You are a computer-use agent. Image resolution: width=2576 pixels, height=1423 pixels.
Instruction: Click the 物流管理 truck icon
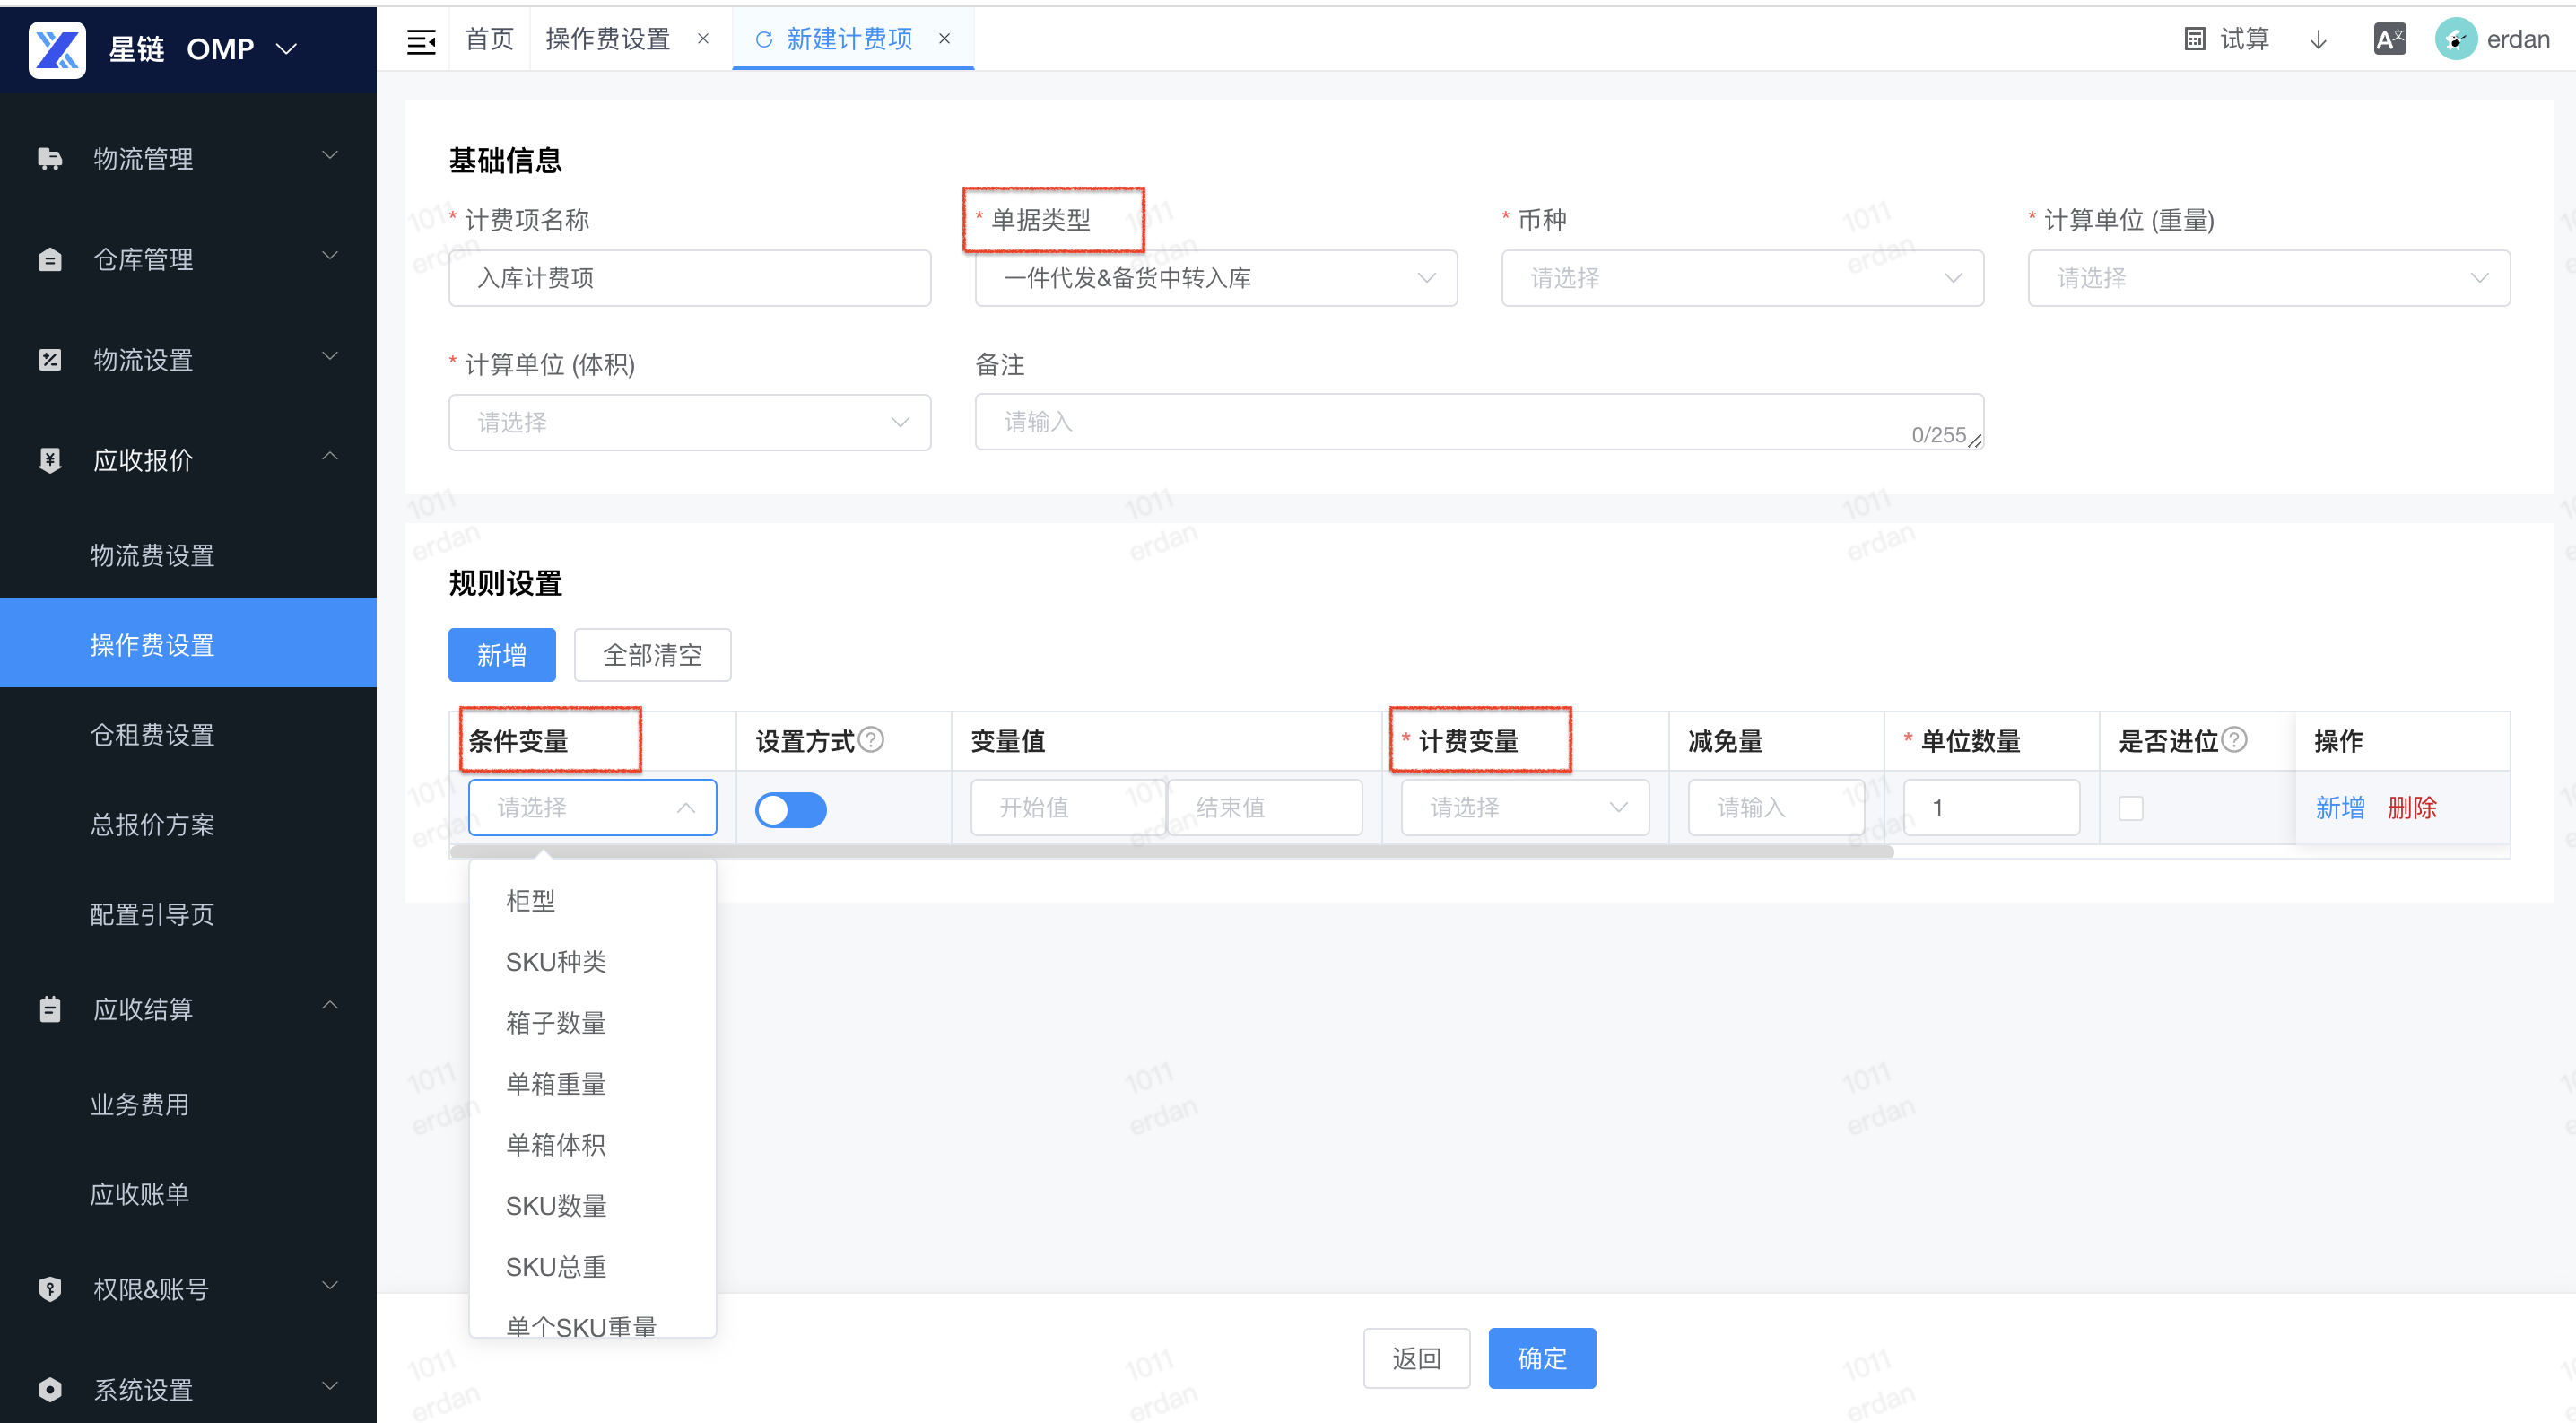50,158
